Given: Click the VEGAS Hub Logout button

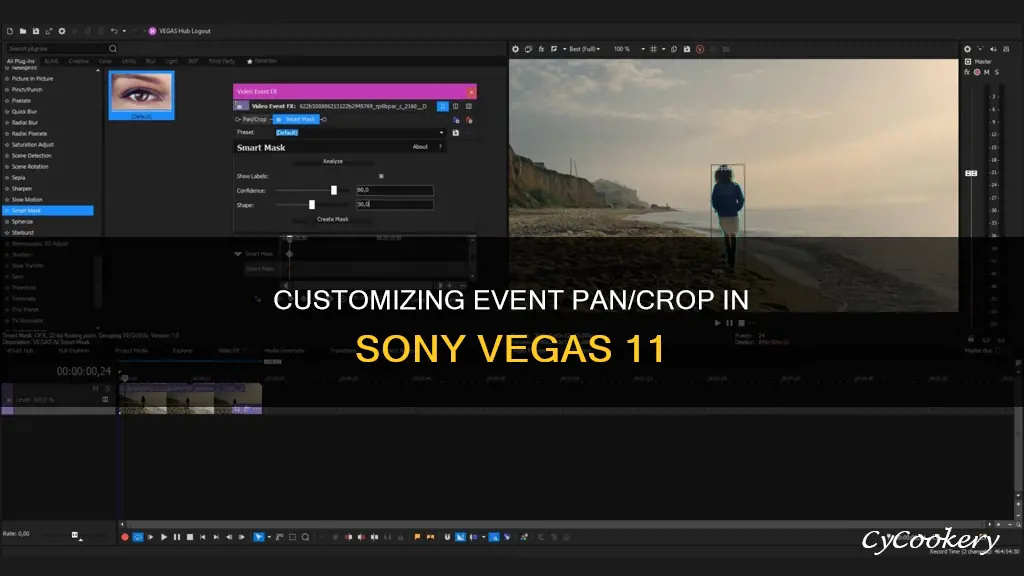Looking at the screenshot, I should [x=180, y=31].
